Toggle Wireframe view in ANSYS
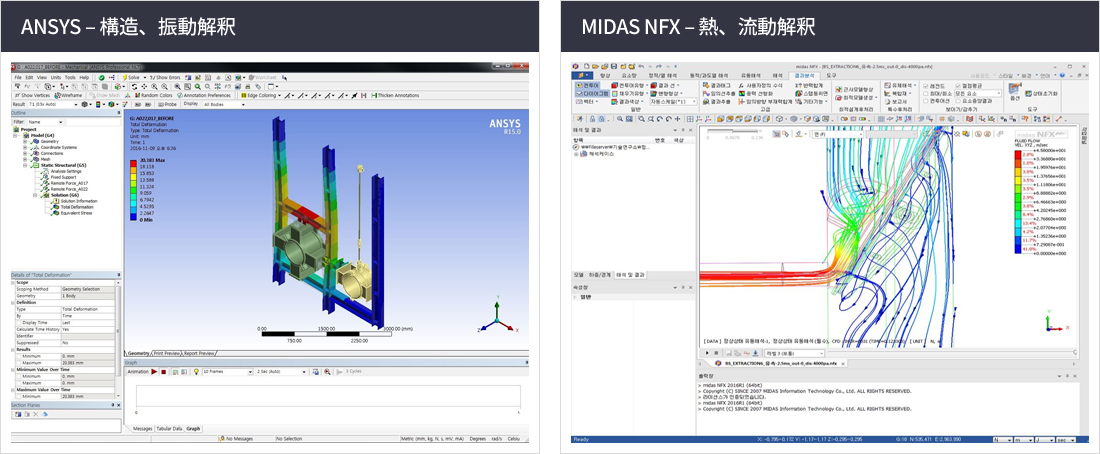 pos(69,95)
